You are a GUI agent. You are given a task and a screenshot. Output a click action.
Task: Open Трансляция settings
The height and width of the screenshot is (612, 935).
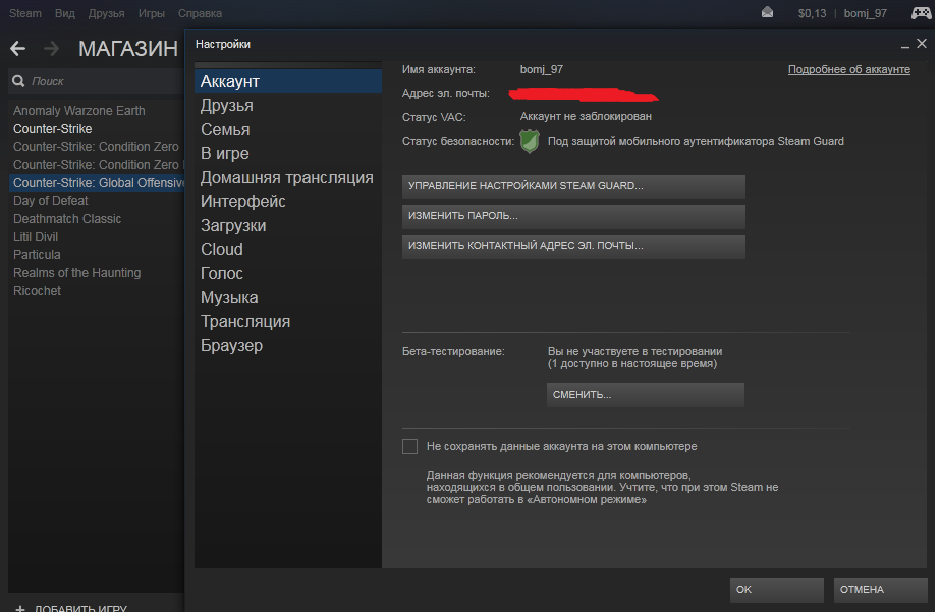288,322
